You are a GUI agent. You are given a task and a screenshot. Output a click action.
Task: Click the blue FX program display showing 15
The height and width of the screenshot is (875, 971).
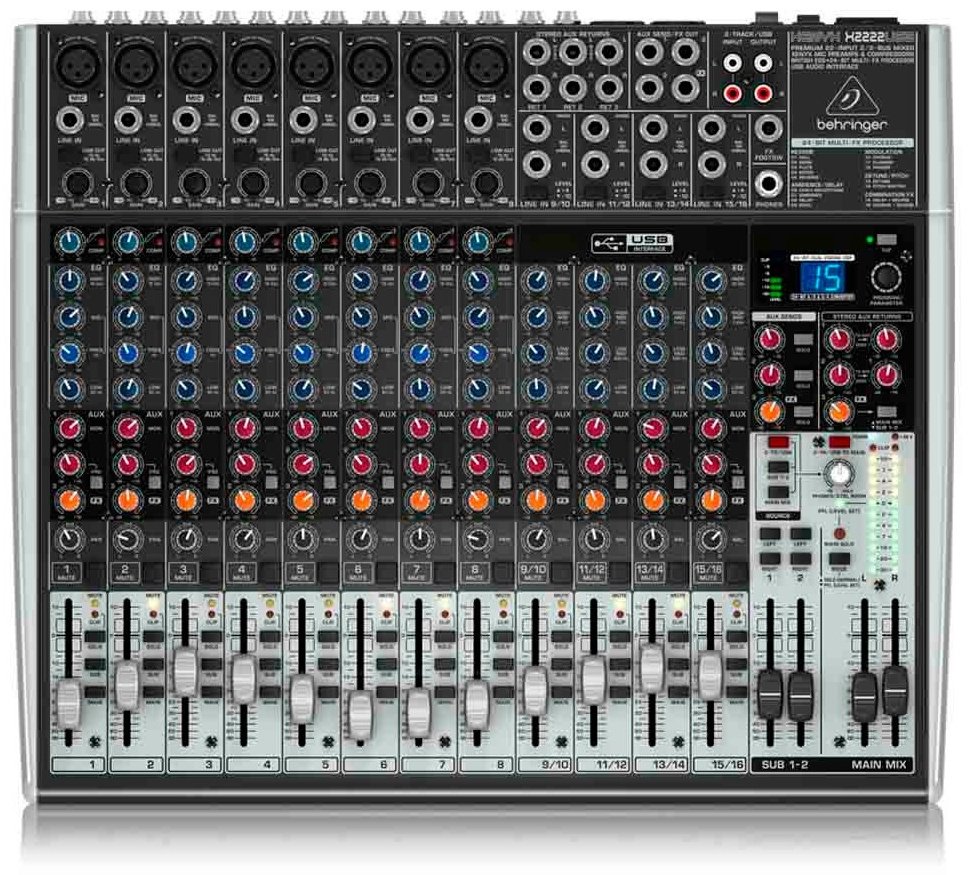[x=822, y=277]
